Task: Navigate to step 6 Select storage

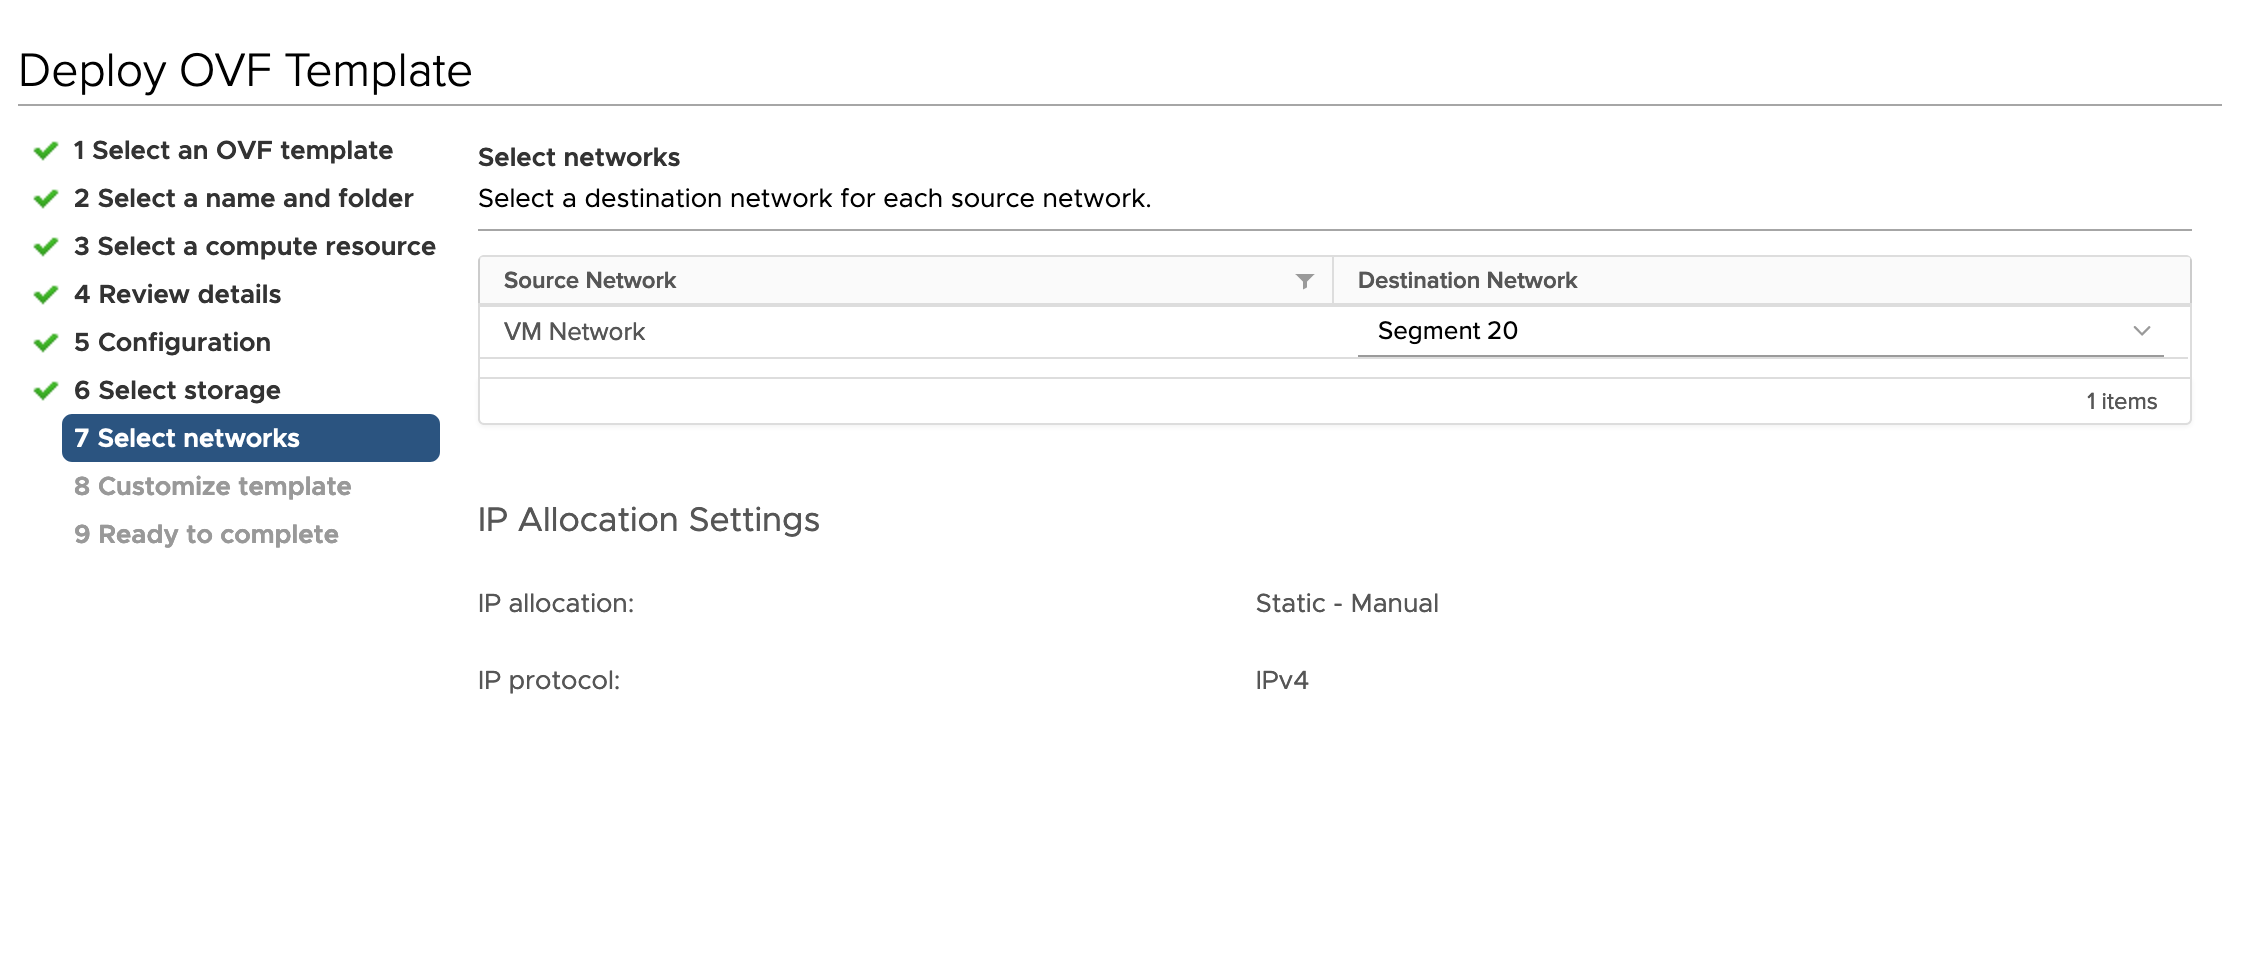Action: pos(177,391)
